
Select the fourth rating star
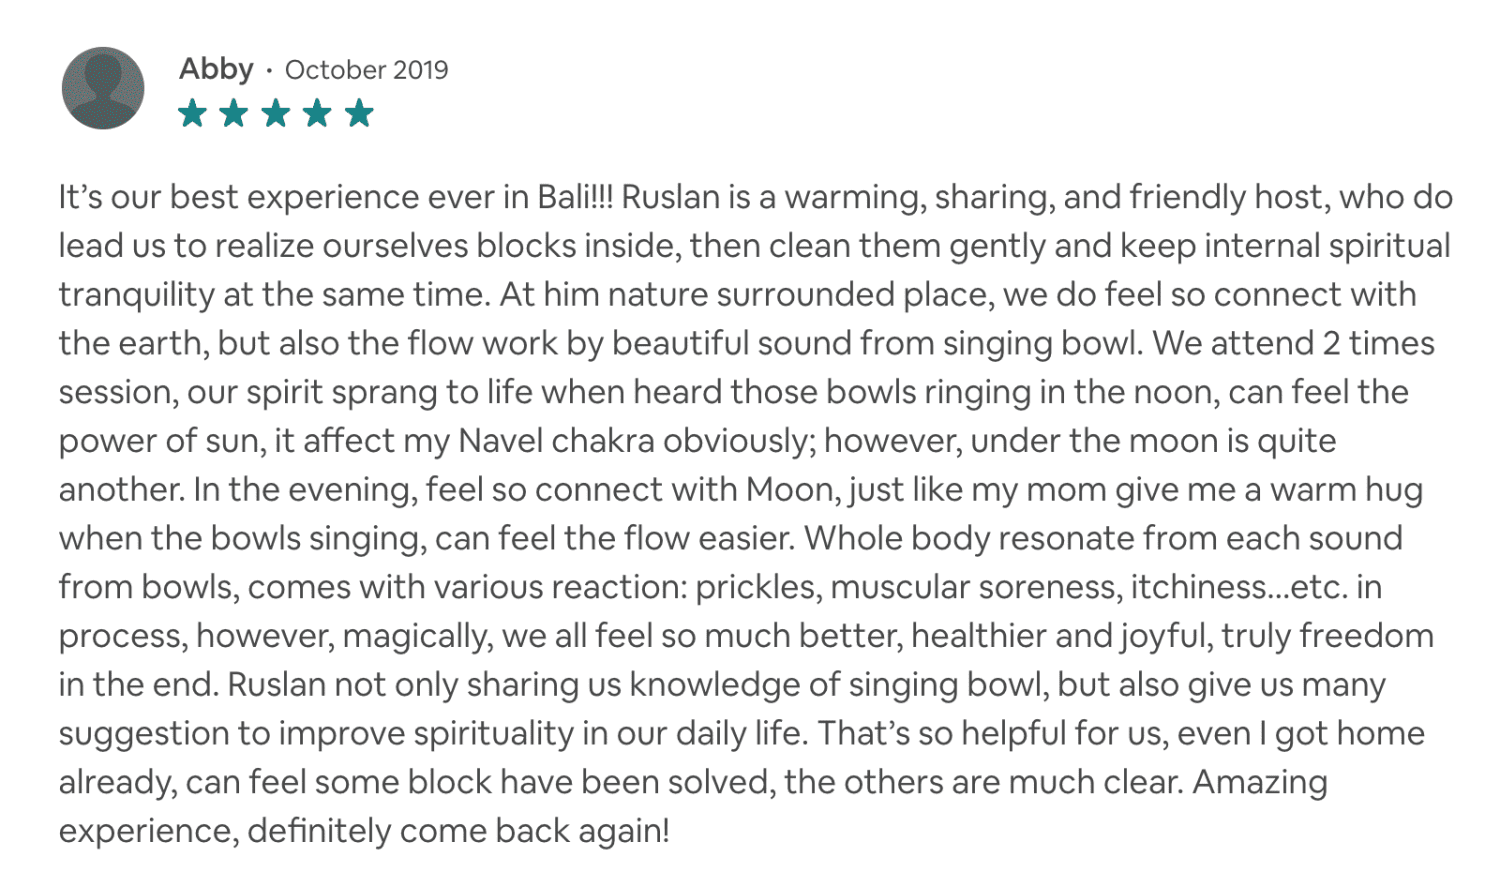coord(317,114)
